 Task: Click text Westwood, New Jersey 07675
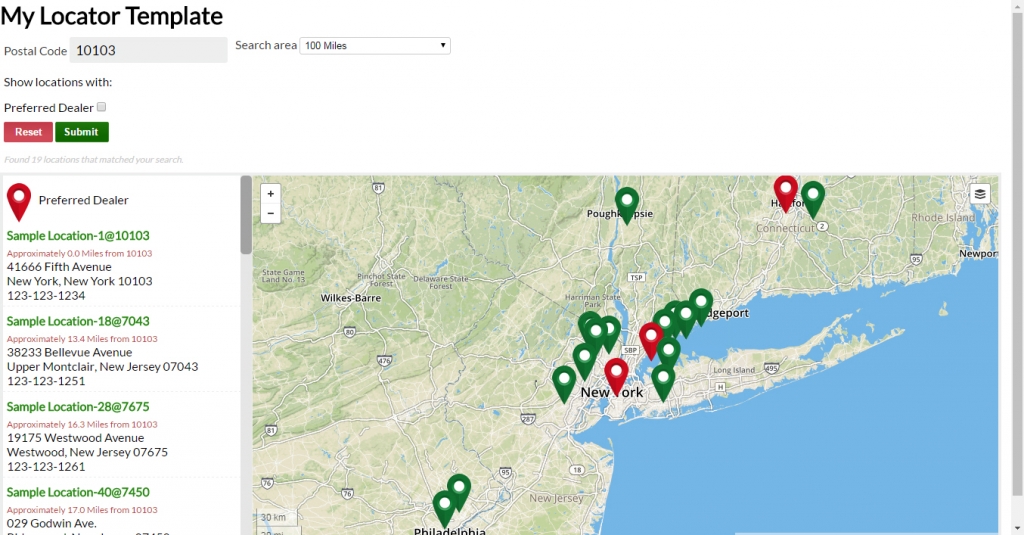87,452
